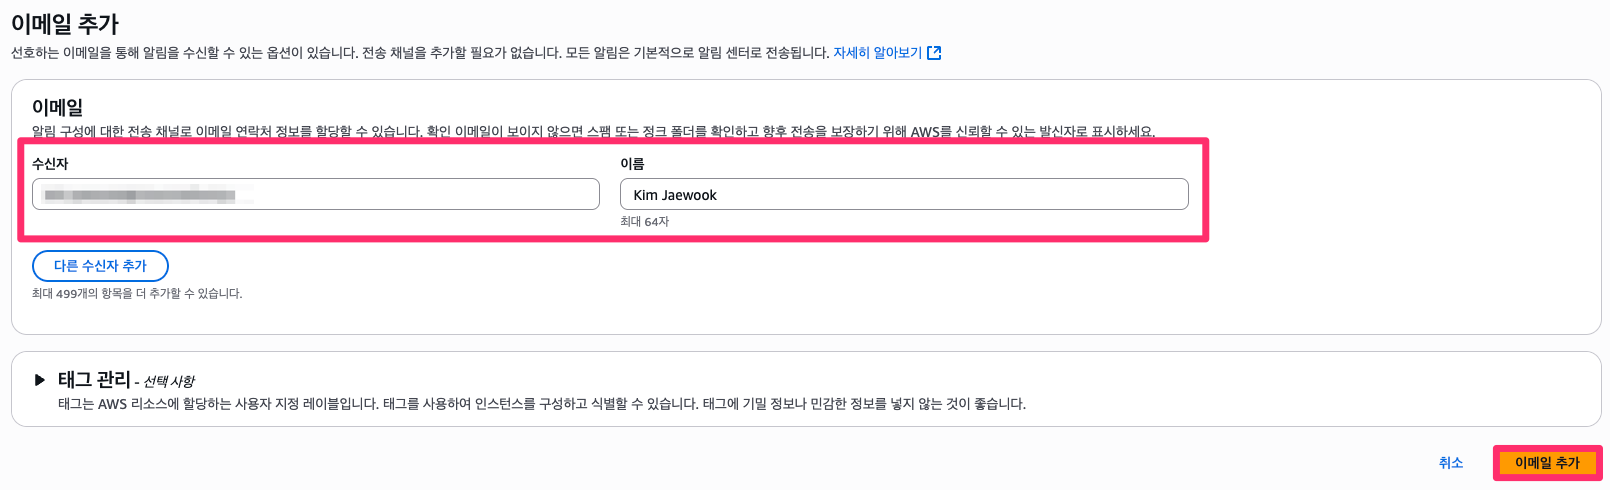Click the 이름 field label
Screen dimensions: 1610x490
(x=632, y=164)
